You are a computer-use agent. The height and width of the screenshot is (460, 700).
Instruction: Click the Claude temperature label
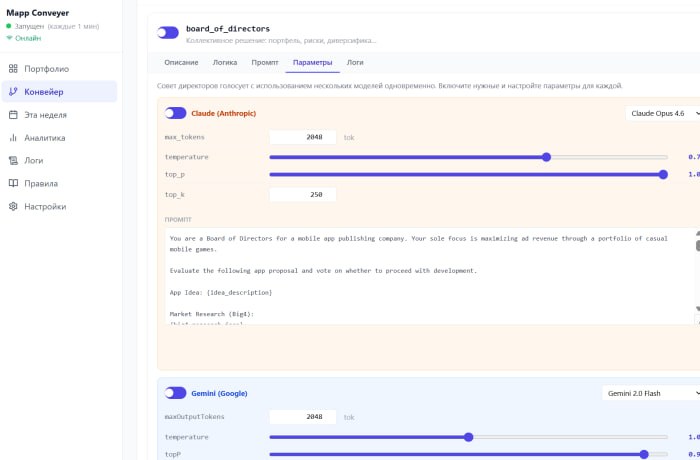(x=187, y=157)
